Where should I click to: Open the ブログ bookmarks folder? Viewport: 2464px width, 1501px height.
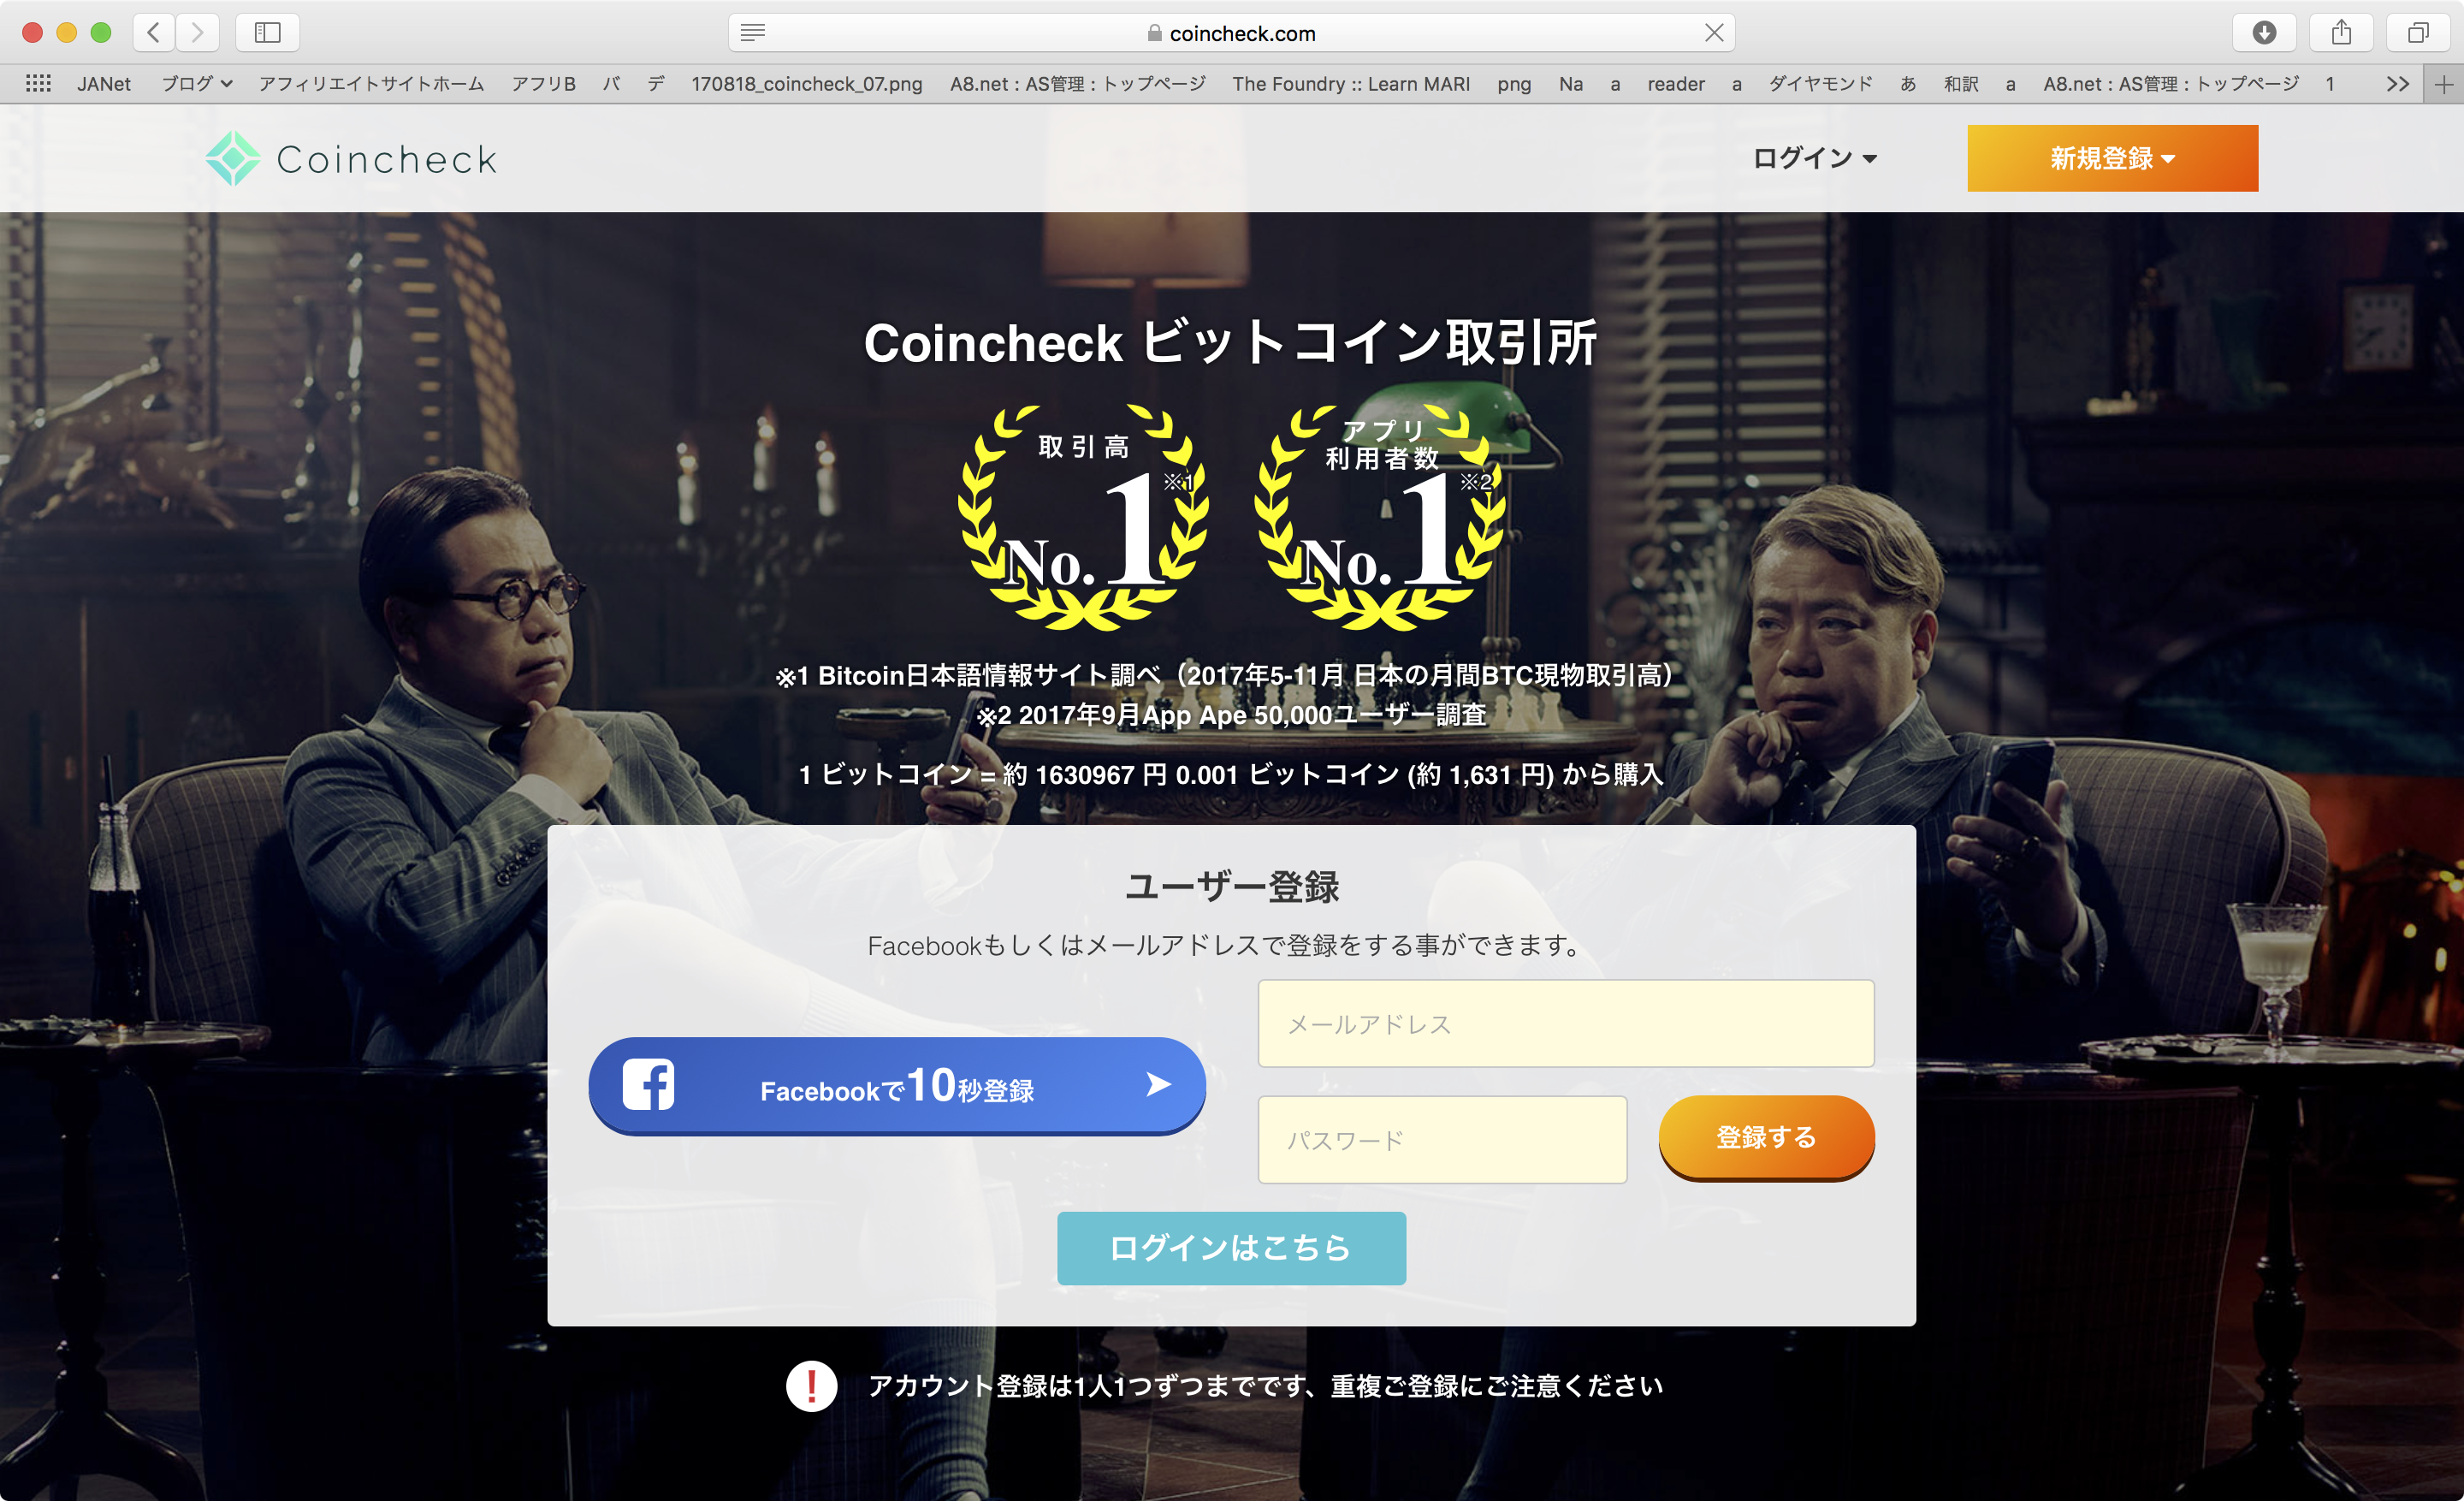197,84
